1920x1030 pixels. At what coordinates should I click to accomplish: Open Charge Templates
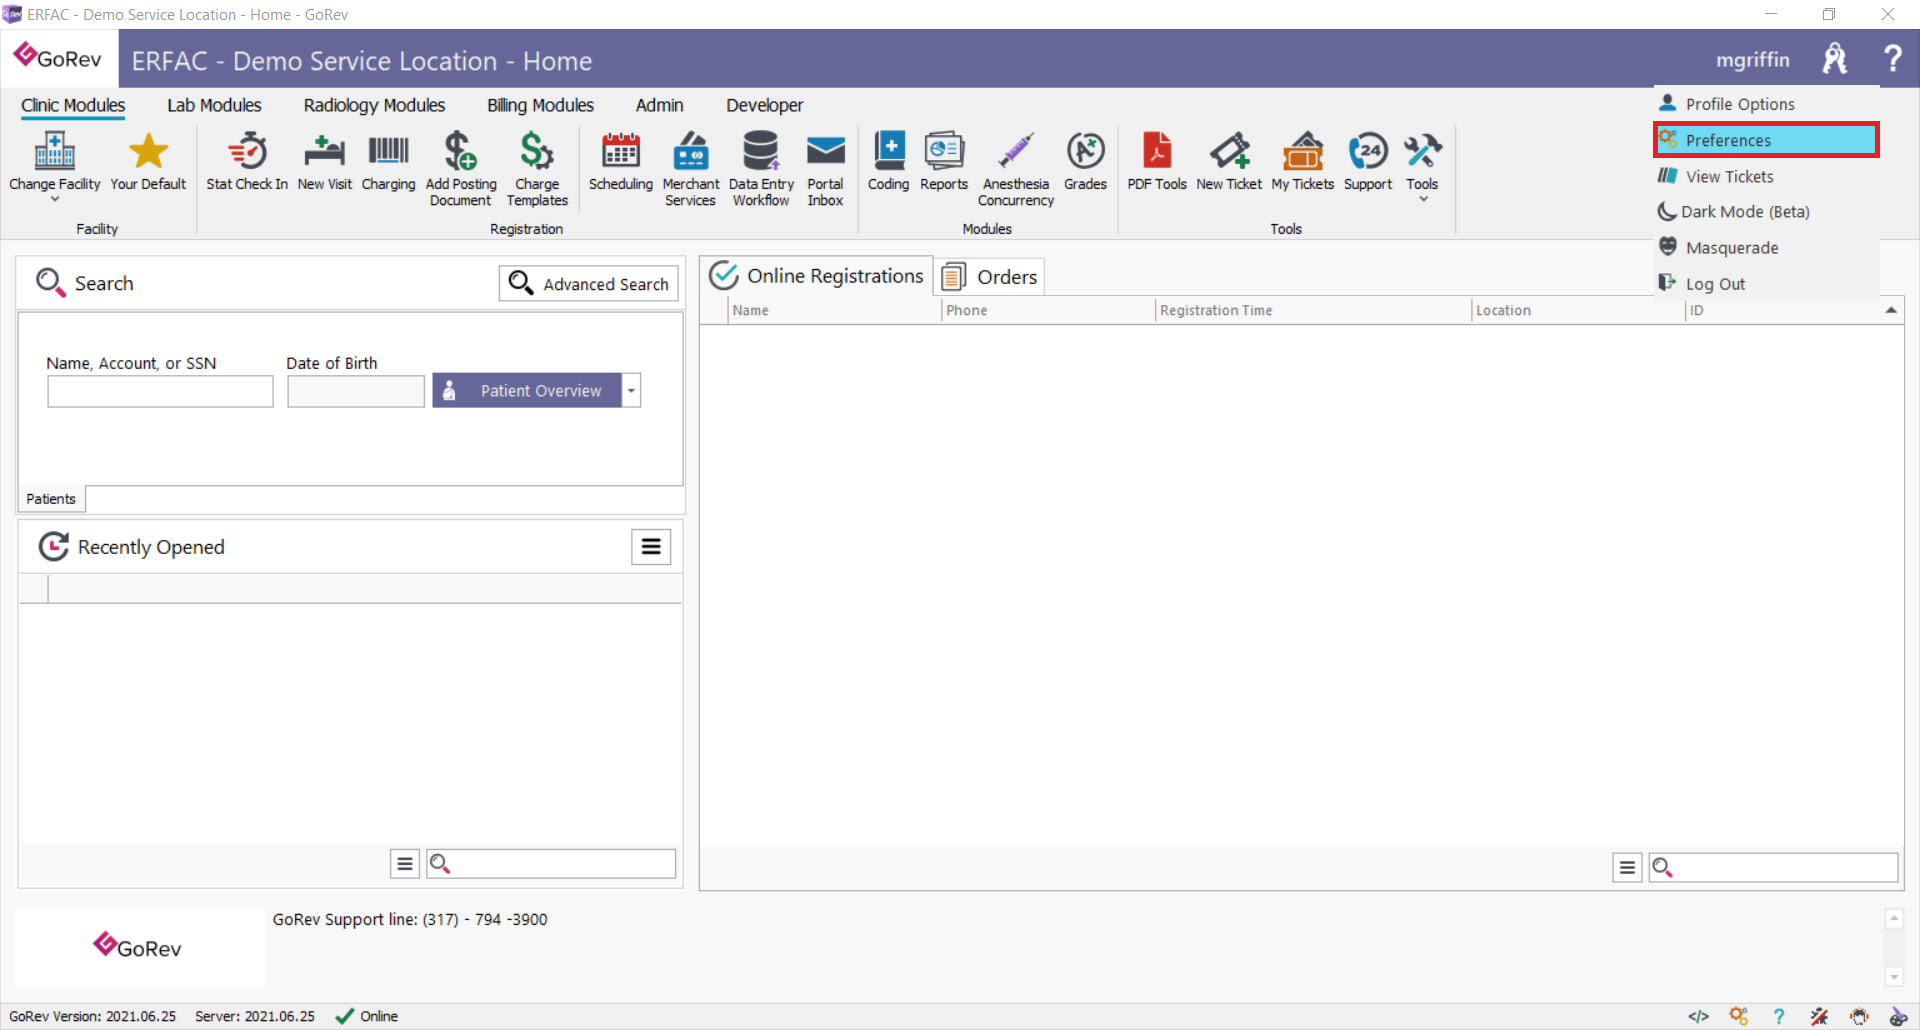tap(537, 168)
